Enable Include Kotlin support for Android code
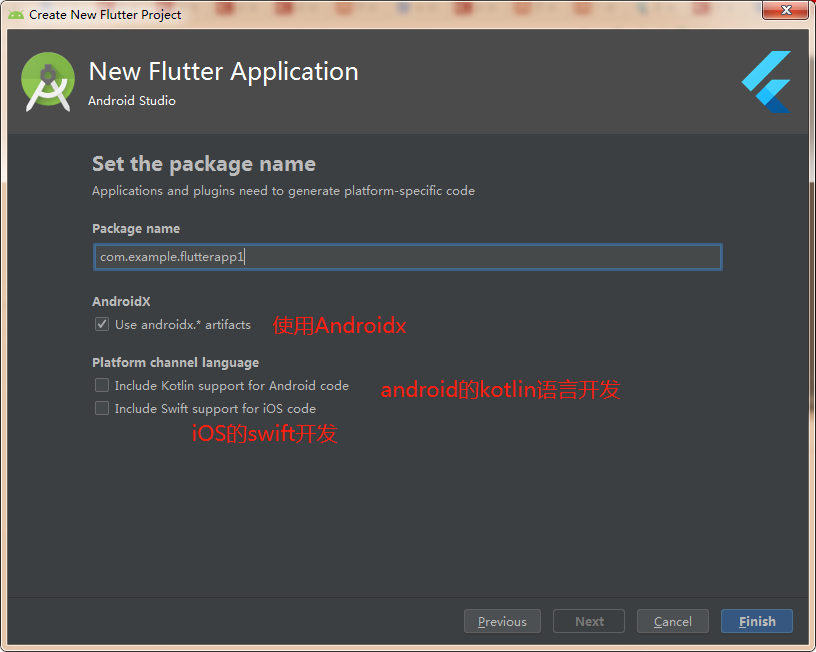The image size is (816, 652). click(x=102, y=386)
